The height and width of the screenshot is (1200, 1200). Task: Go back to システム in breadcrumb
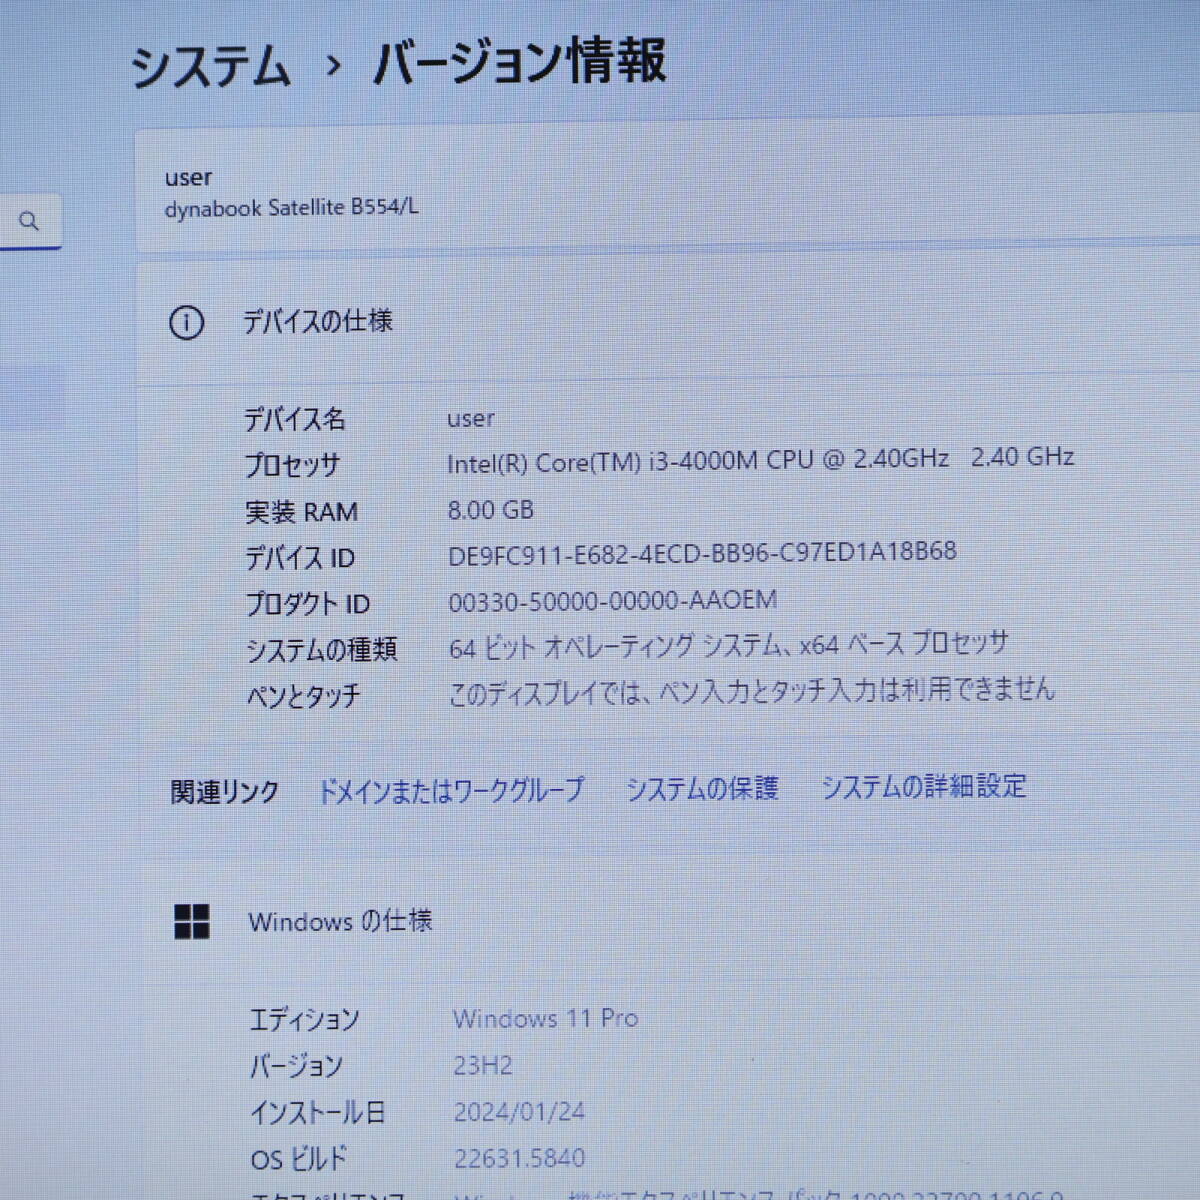[x=211, y=67]
